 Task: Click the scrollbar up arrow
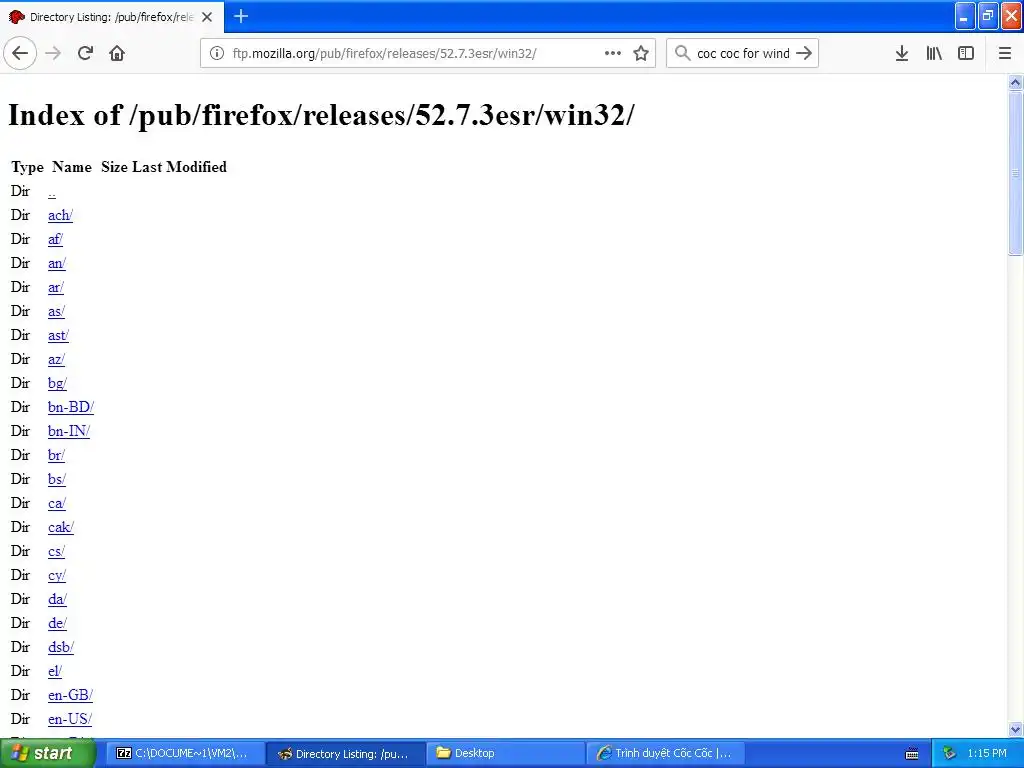1015,83
